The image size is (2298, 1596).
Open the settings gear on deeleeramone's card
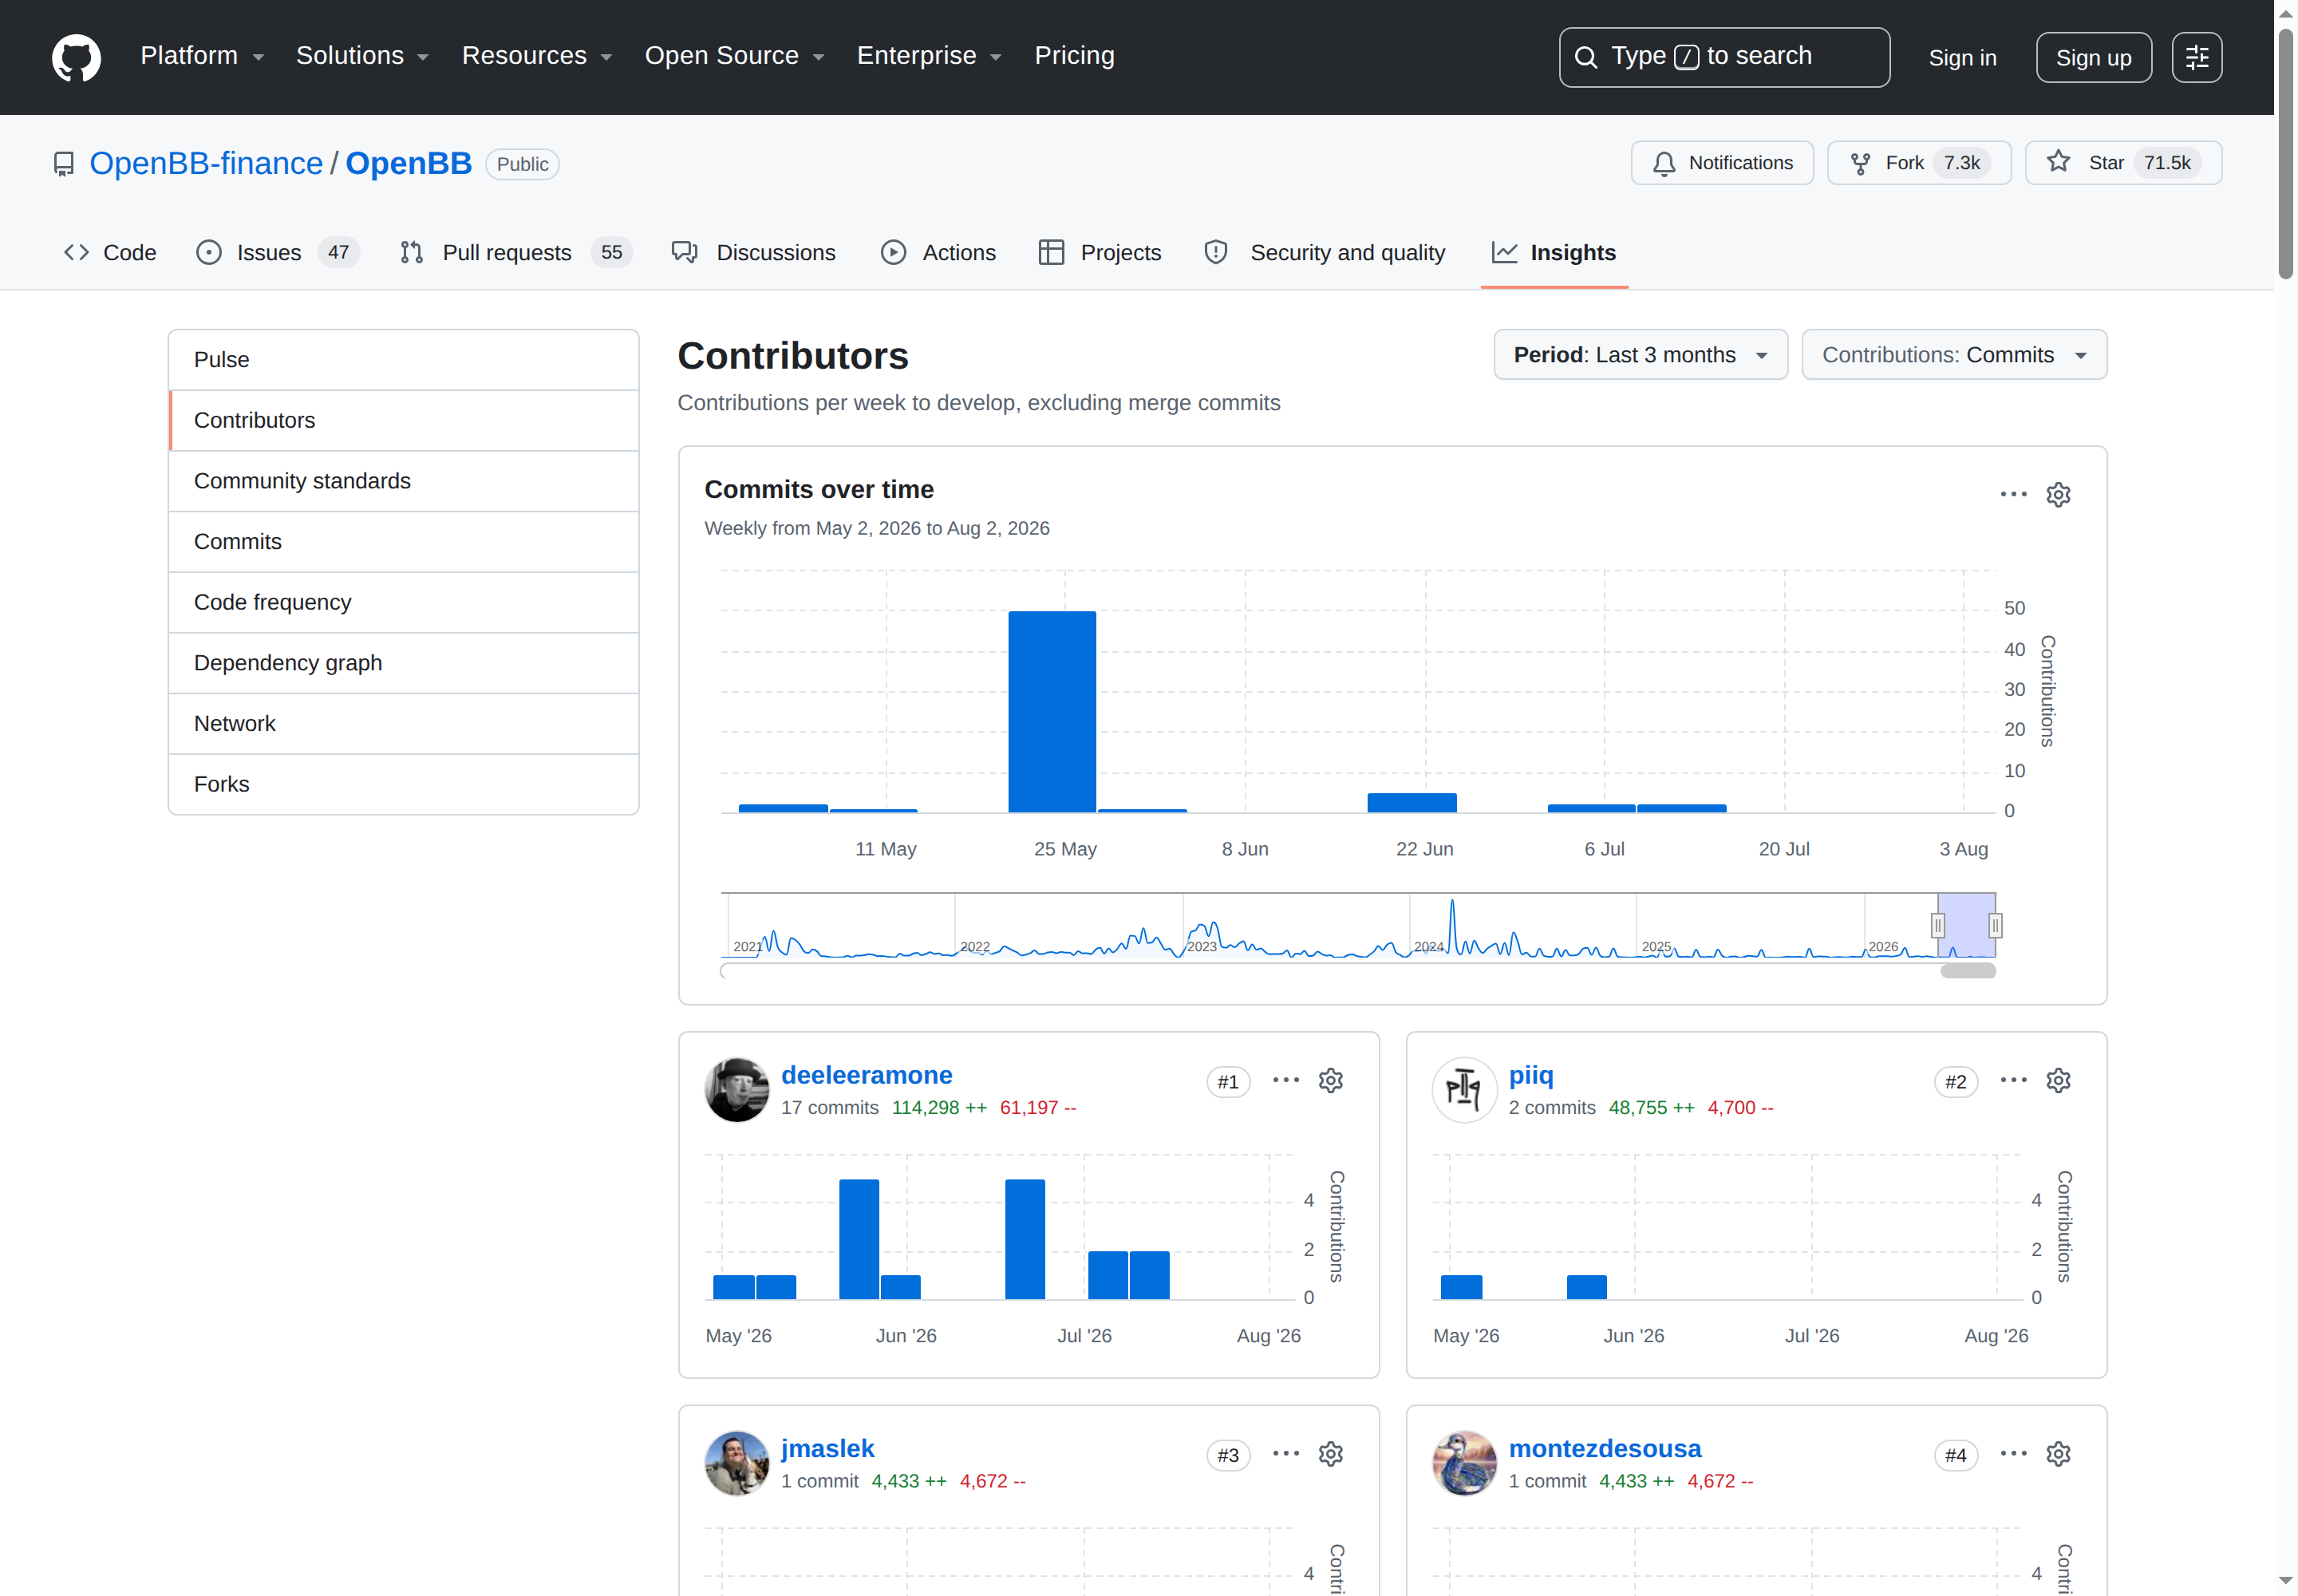[1330, 1080]
